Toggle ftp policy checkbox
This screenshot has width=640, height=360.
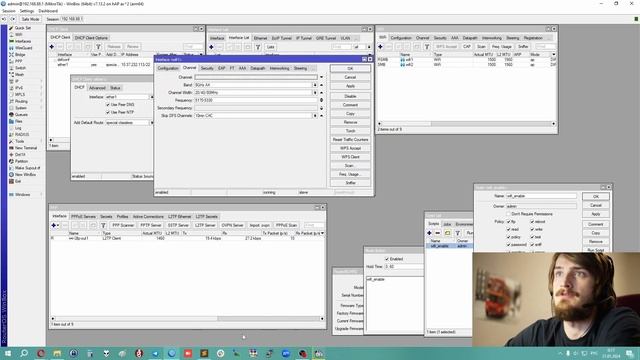click(x=509, y=222)
